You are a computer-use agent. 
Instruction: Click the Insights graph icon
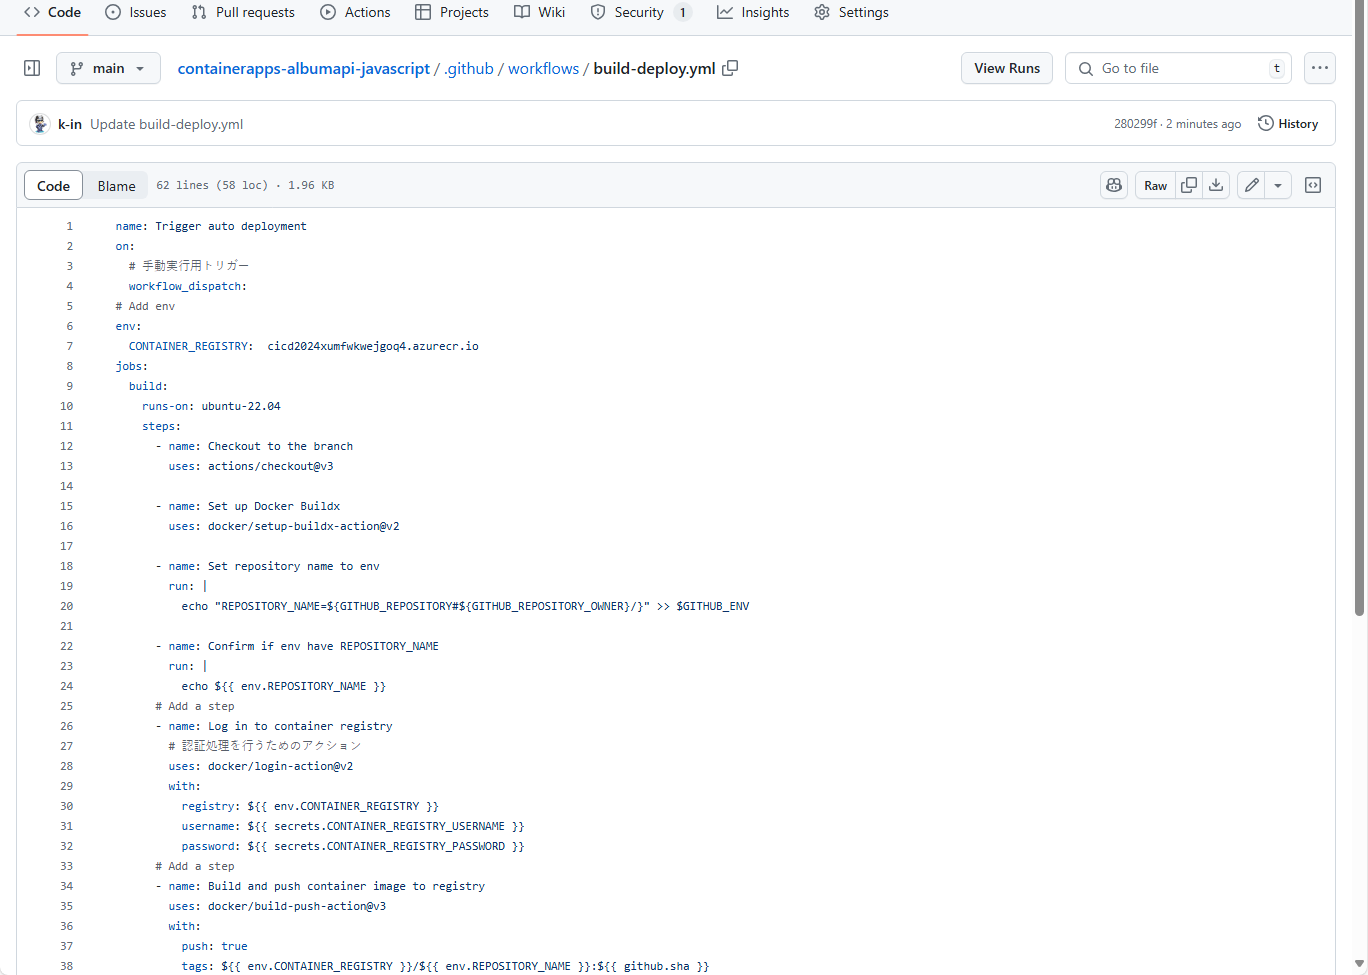[725, 12]
